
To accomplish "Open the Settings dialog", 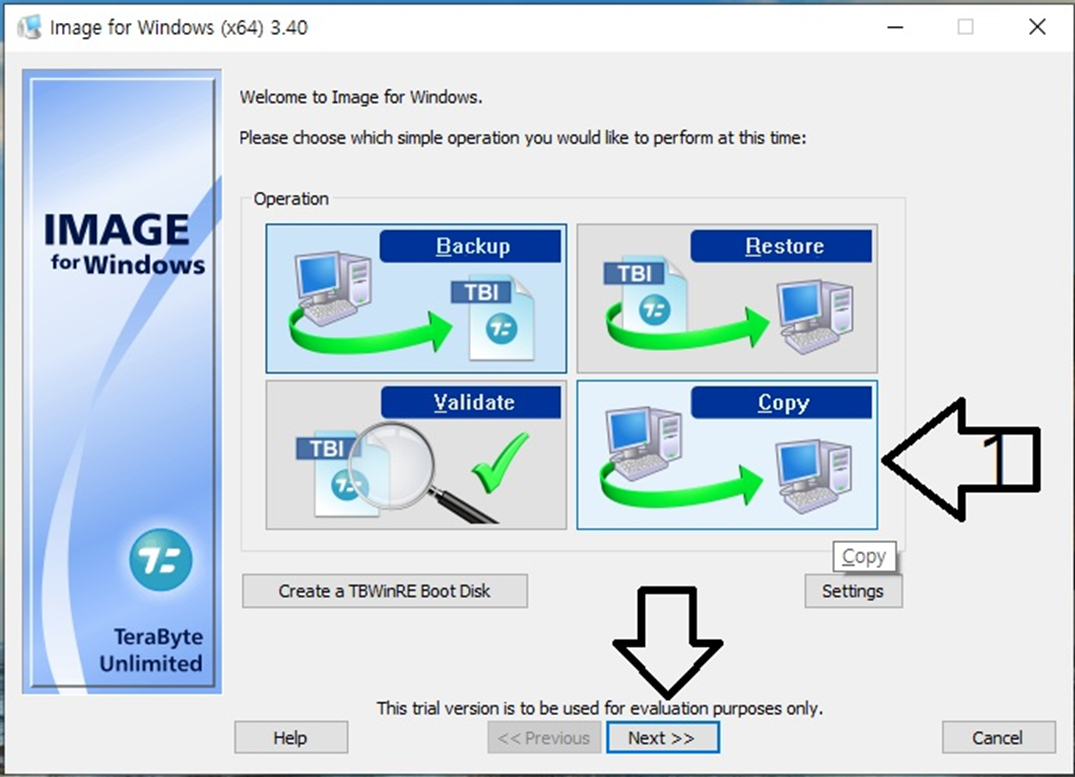I will click(x=853, y=591).
